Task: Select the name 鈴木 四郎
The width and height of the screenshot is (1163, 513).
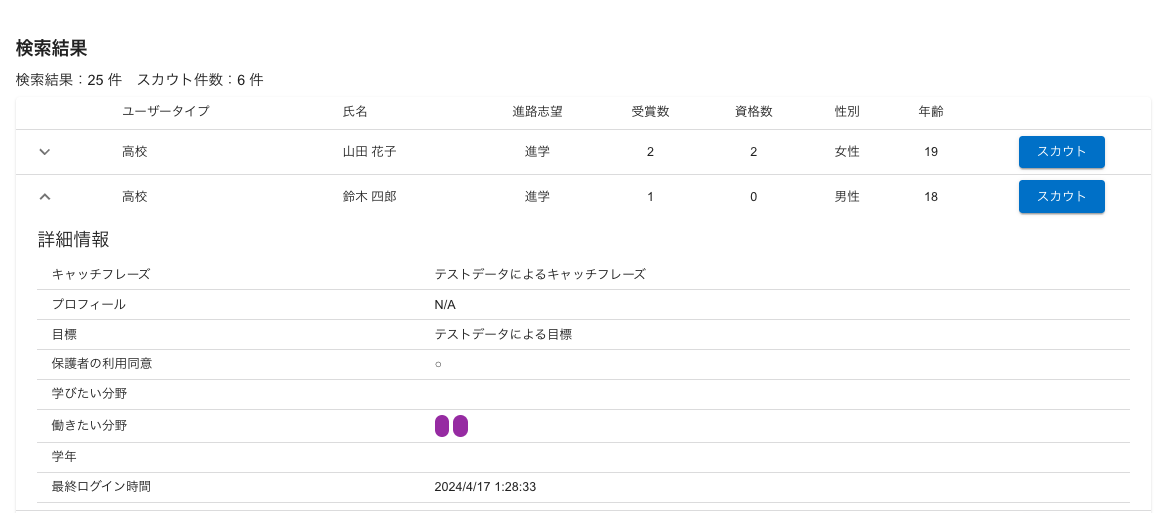Action: point(369,196)
